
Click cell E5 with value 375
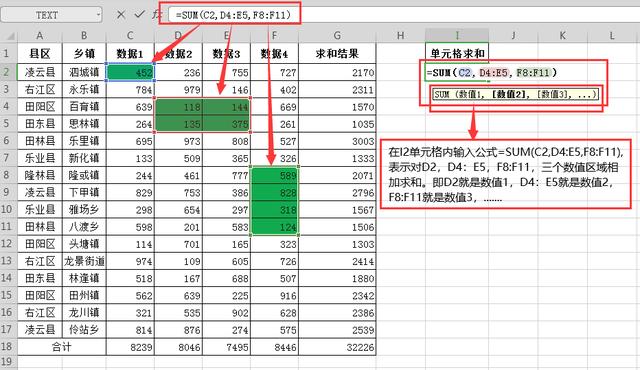(x=227, y=124)
